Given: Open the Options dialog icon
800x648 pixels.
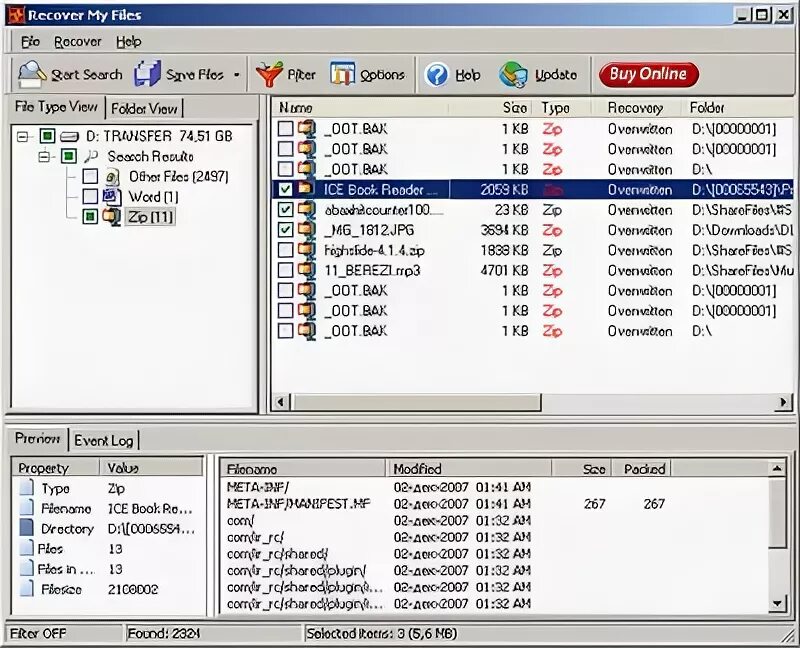Looking at the screenshot, I should coord(342,74).
